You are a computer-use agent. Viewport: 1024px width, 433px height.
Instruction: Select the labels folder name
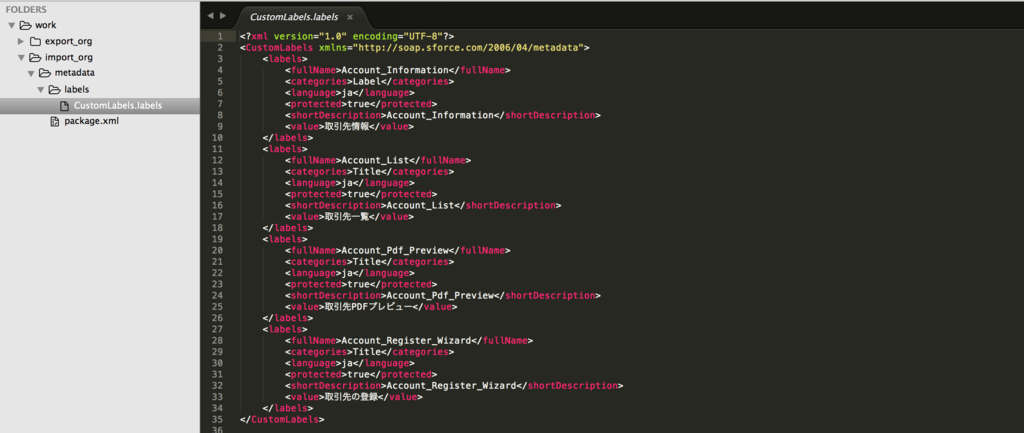click(77, 89)
